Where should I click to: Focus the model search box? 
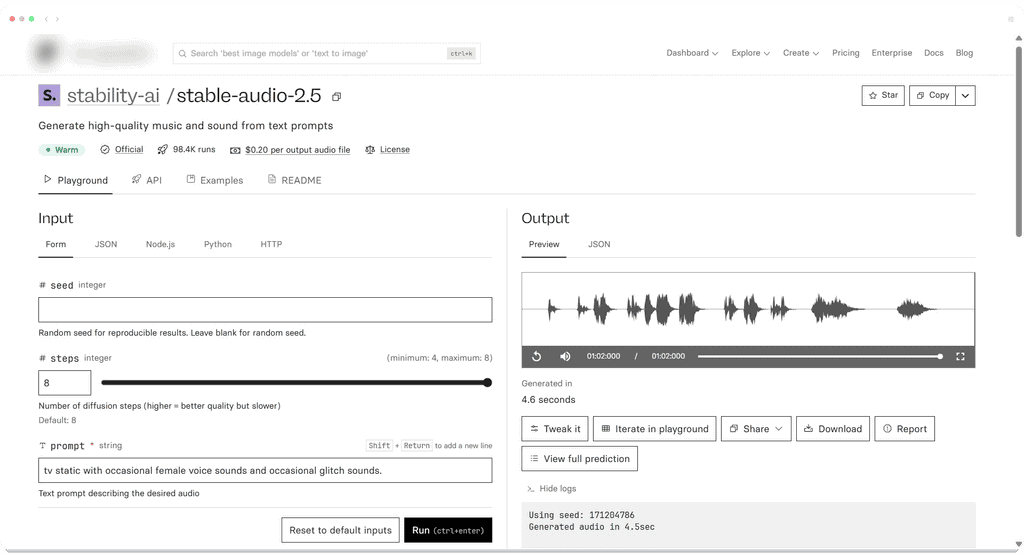[327, 54]
